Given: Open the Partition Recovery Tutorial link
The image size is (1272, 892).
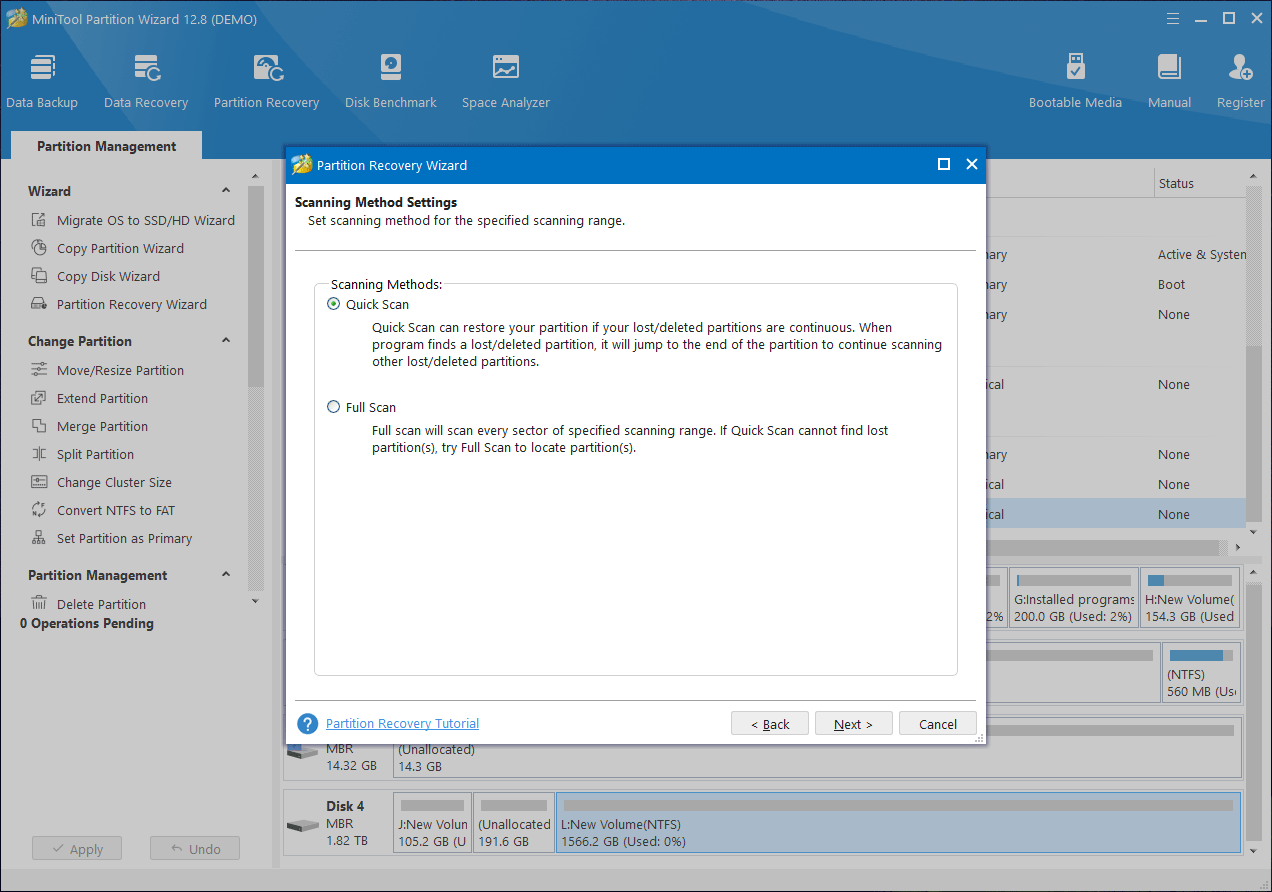Looking at the screenshot, I should 402,724.
